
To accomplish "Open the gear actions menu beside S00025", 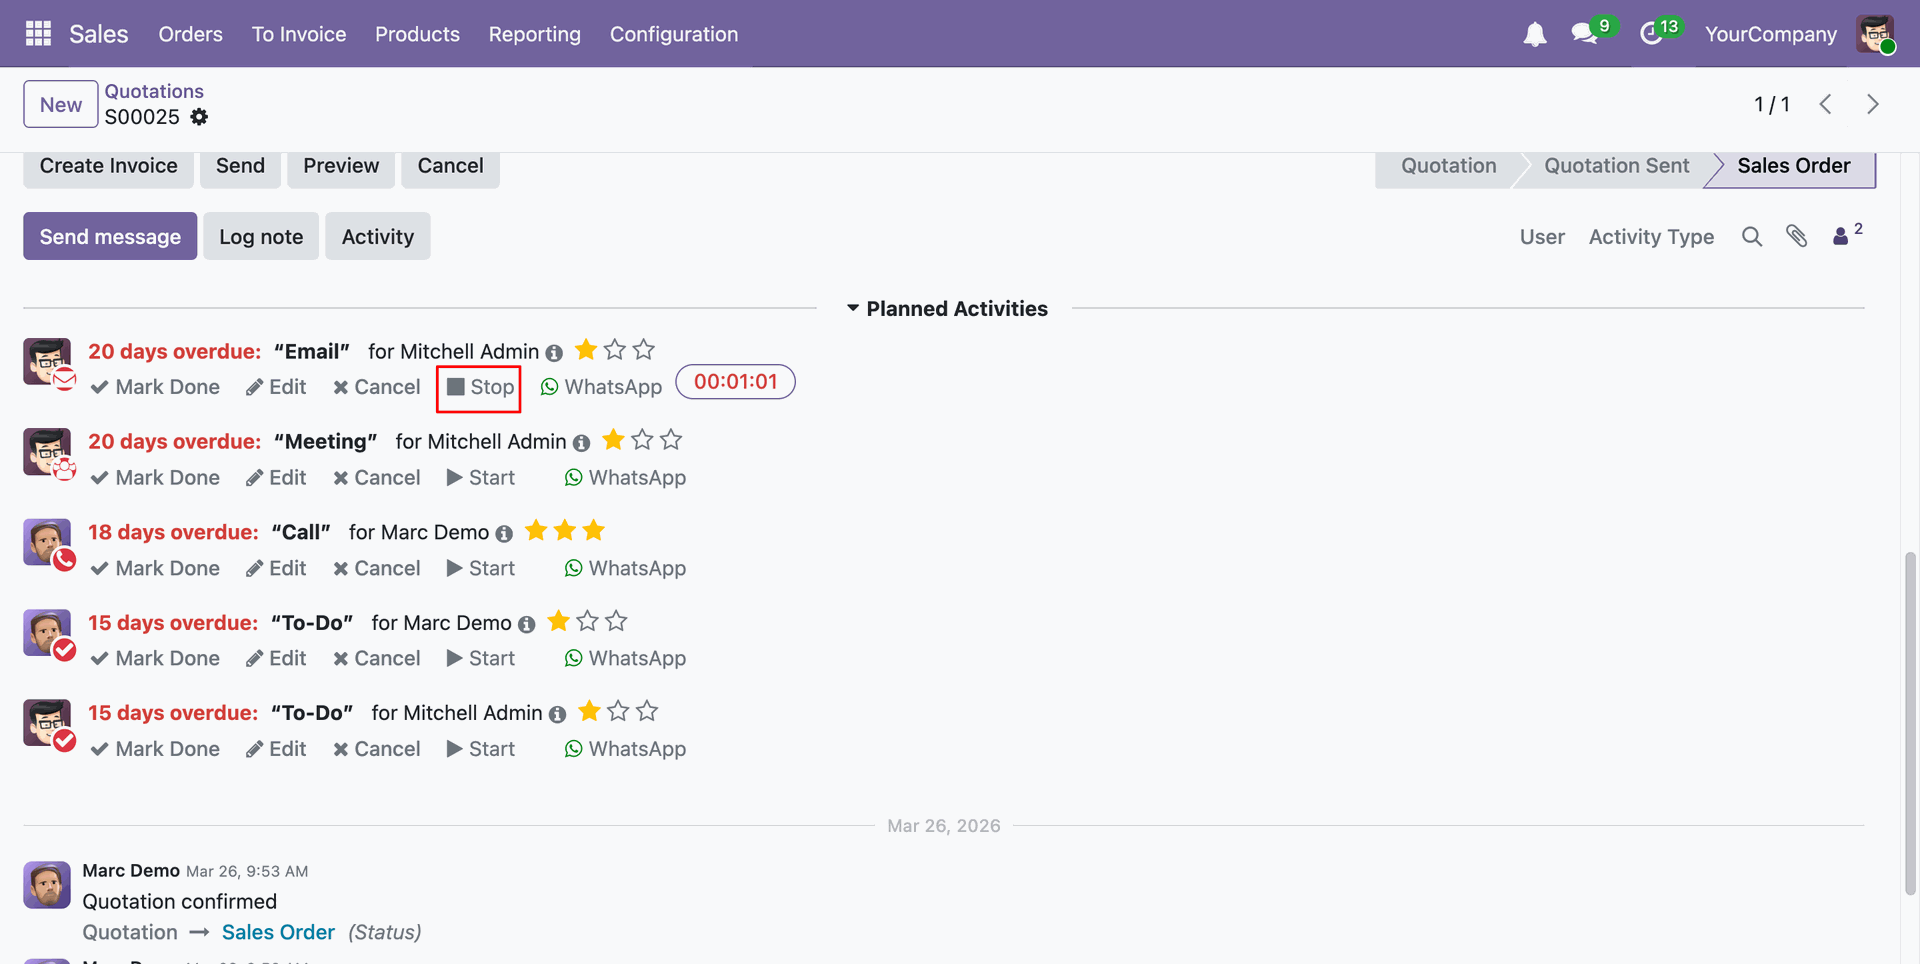I will click(x=199, y=117).
